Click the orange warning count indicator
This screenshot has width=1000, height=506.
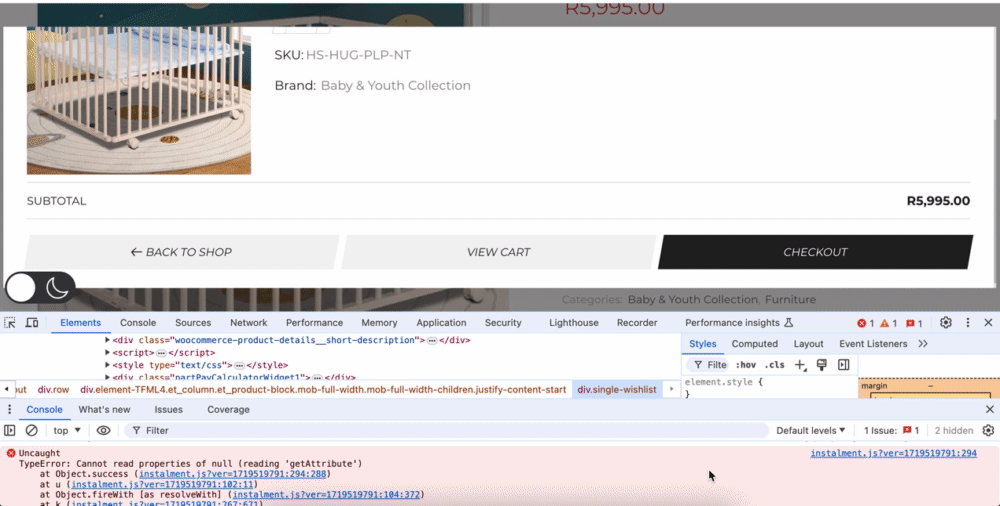coord(888,324)
